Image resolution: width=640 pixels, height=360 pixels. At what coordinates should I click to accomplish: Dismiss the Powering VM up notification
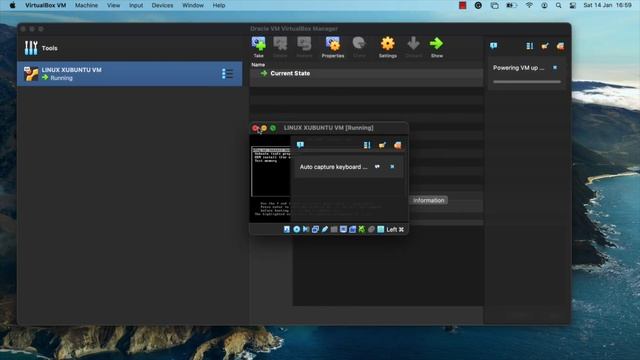pyautogui.click(x=555, y=68)
